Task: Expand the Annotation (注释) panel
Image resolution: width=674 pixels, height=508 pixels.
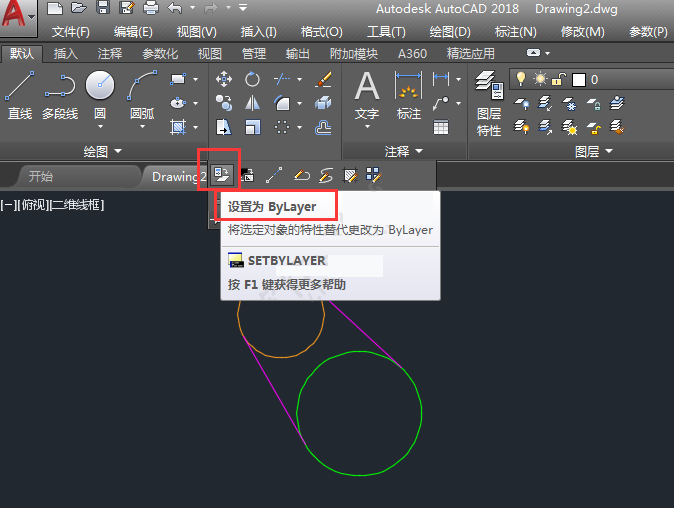Action: click(403, 151)
